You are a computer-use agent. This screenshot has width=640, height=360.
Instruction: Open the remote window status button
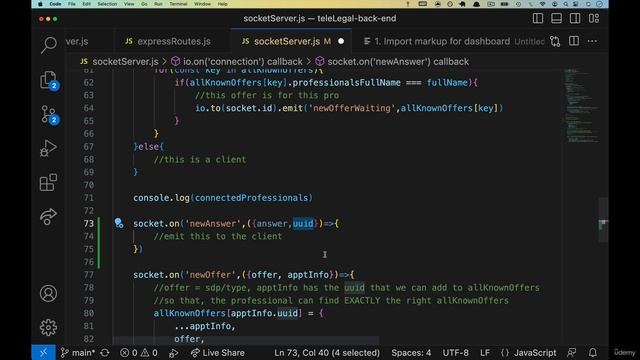pyautogui.click(x=43, y=353)
